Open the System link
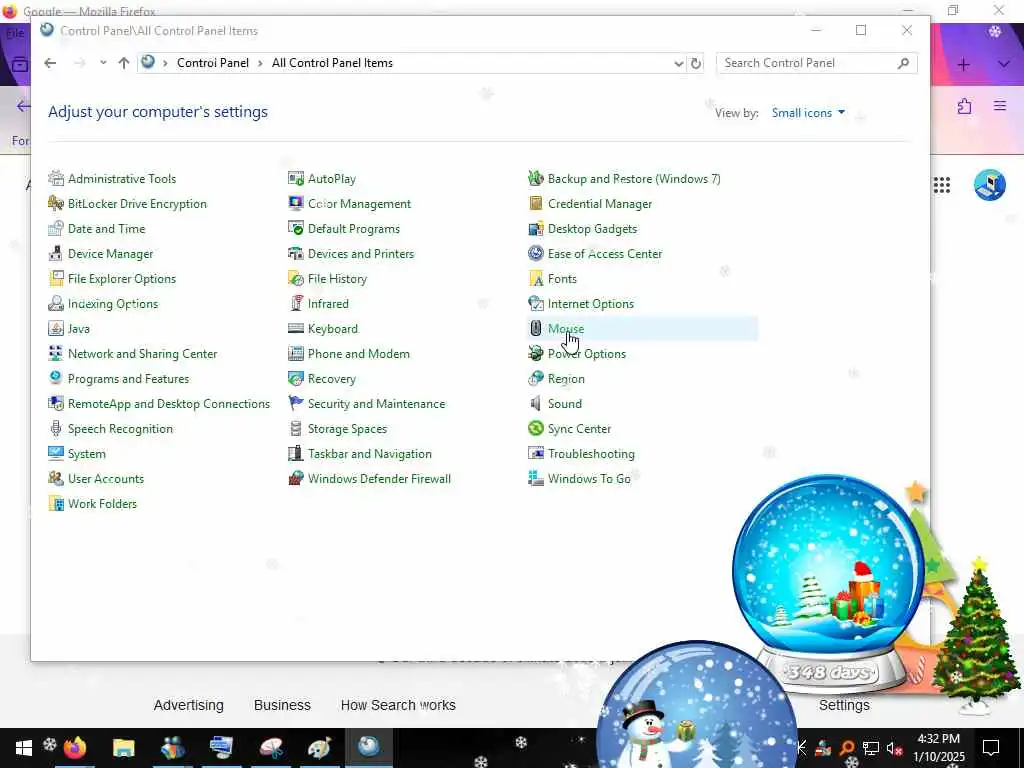Image resolution: width=1024 pixels, height=768 pixels. pyautogui.click(x=87, y=453)
